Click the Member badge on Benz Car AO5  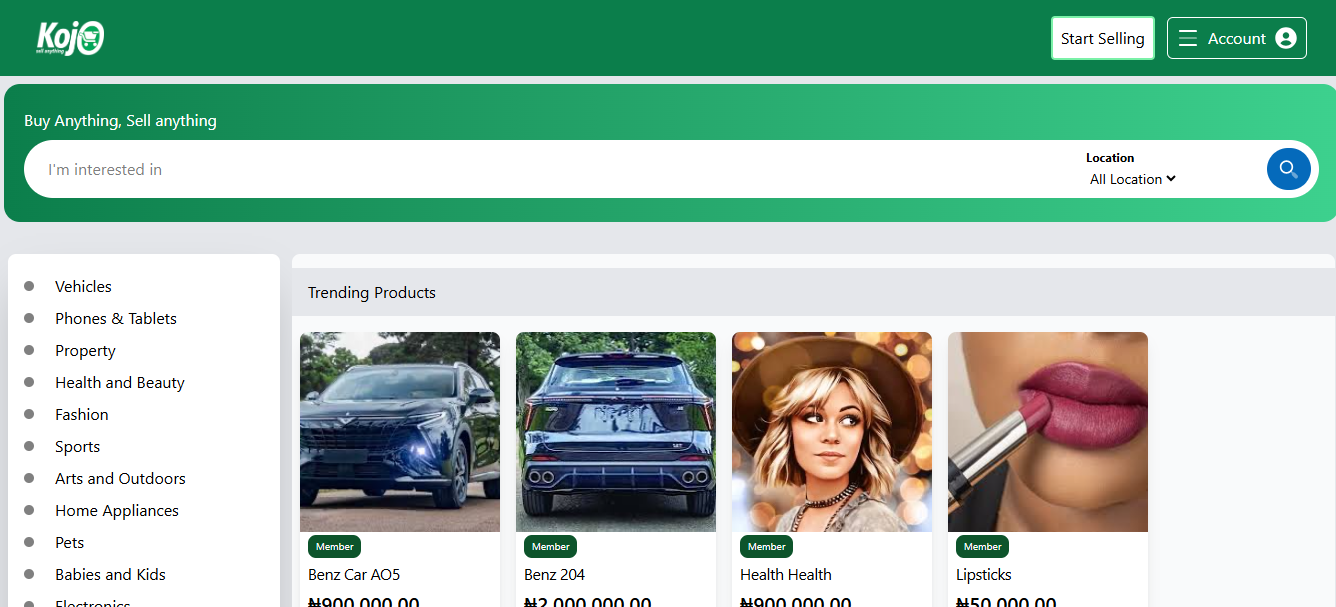click(334, 547)
